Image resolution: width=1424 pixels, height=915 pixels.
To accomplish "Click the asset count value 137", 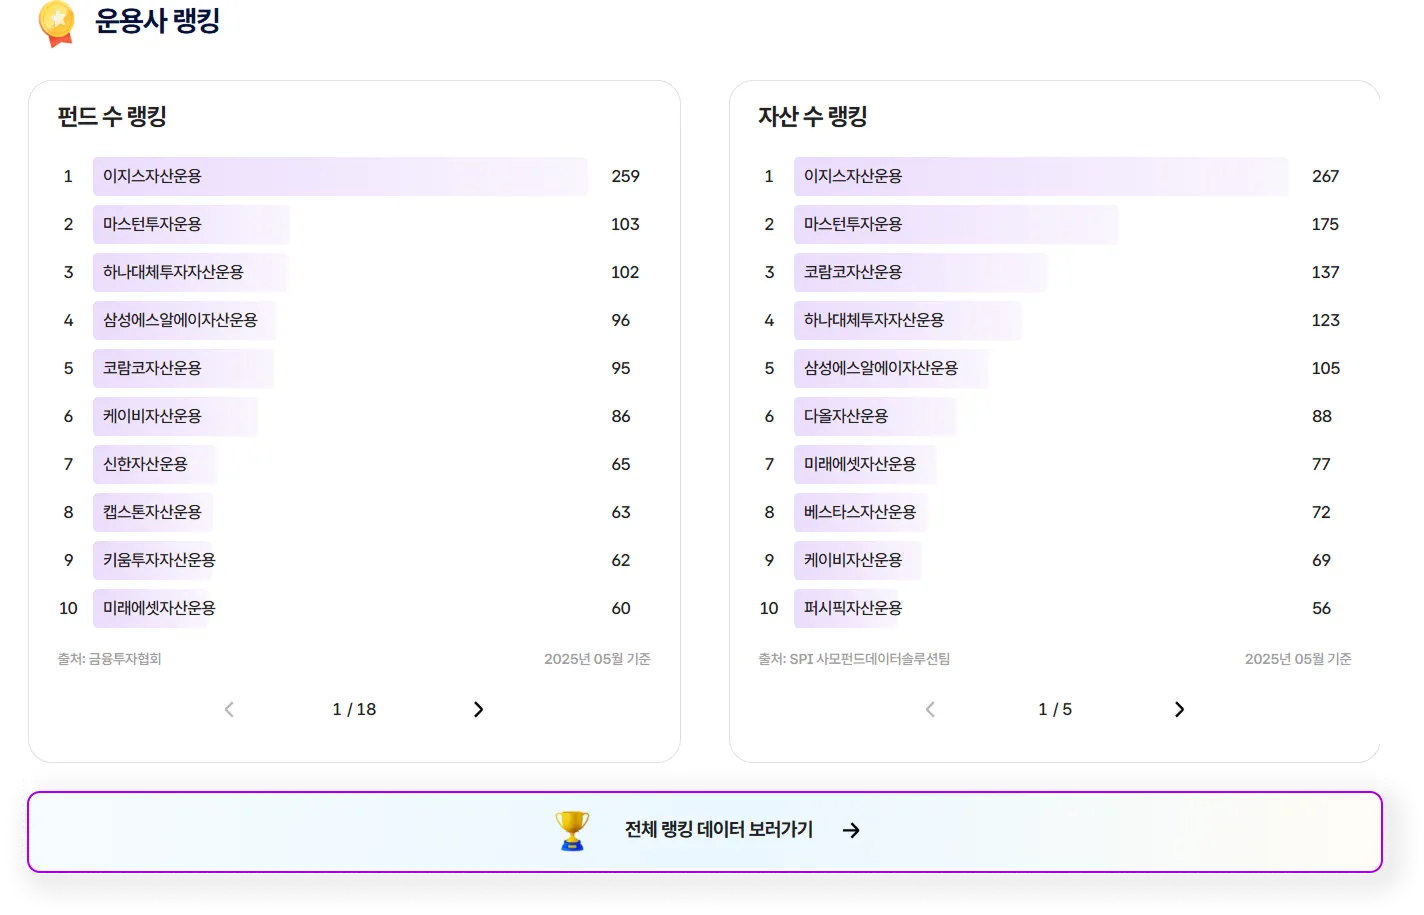I will coord(1325,272).
